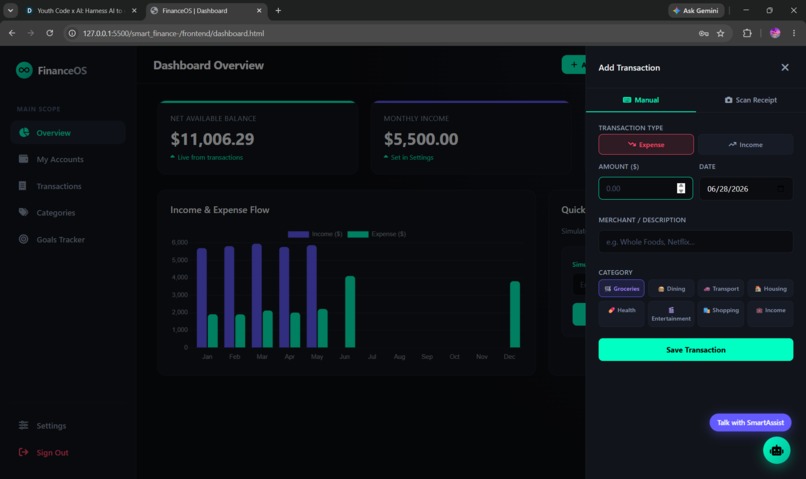
Task: Close the FinanceOS | Dashboard browser tab
Action: [x=259, y=10]
